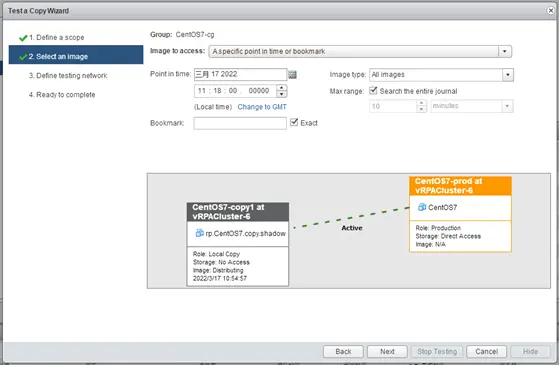This screenshot has width=559, height=365.
Task: Open the Point in time calendar picker
Action: click(292, 74)
